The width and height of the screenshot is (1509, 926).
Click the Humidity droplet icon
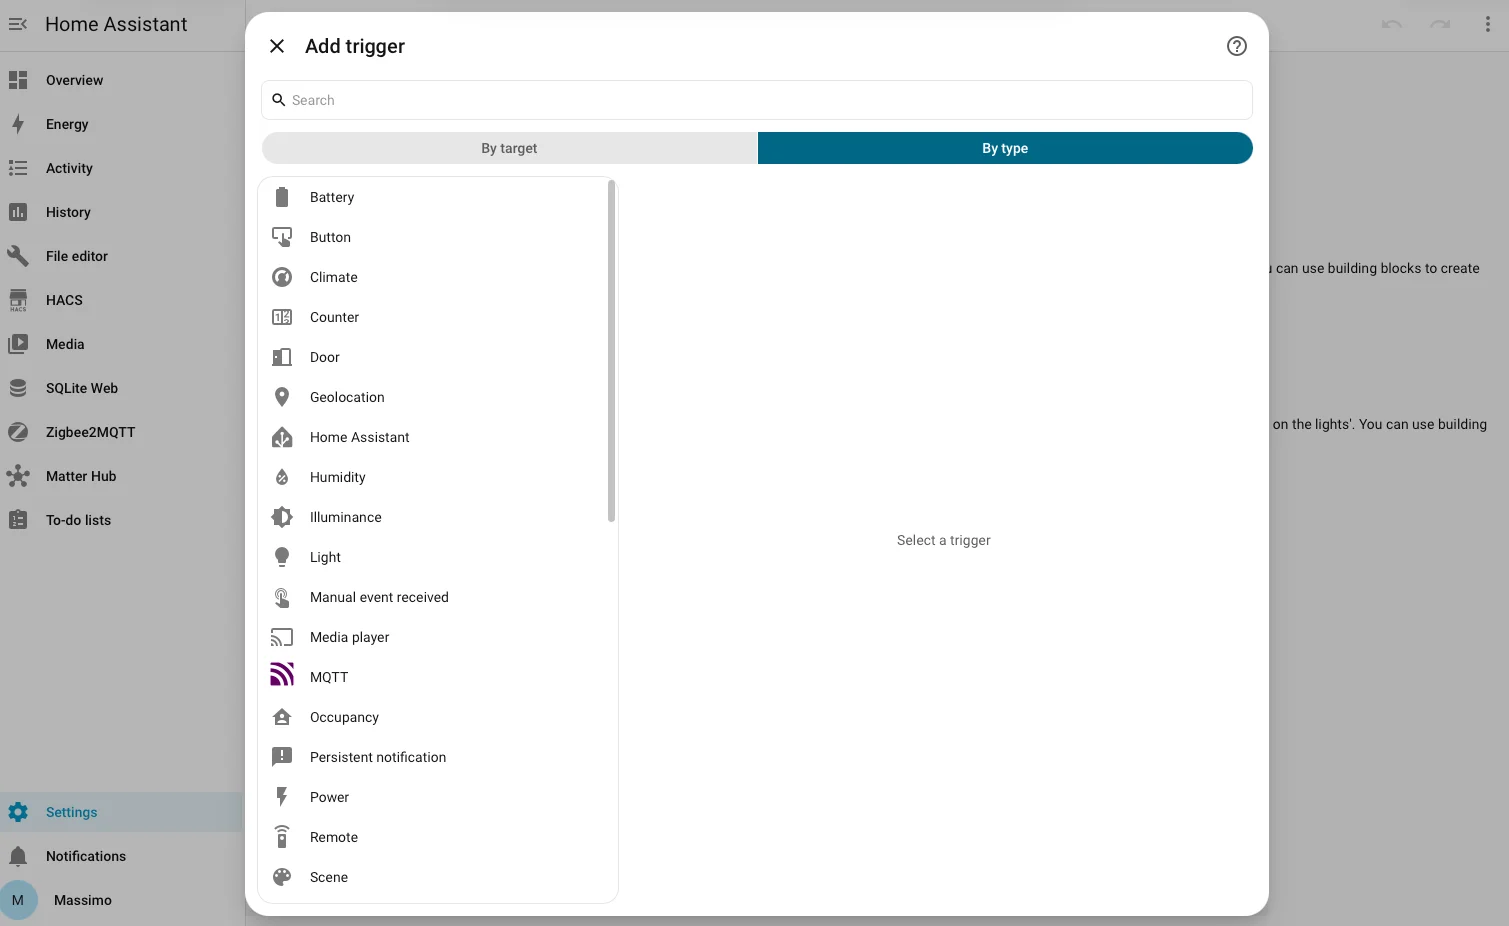click(x=282, y=477)
